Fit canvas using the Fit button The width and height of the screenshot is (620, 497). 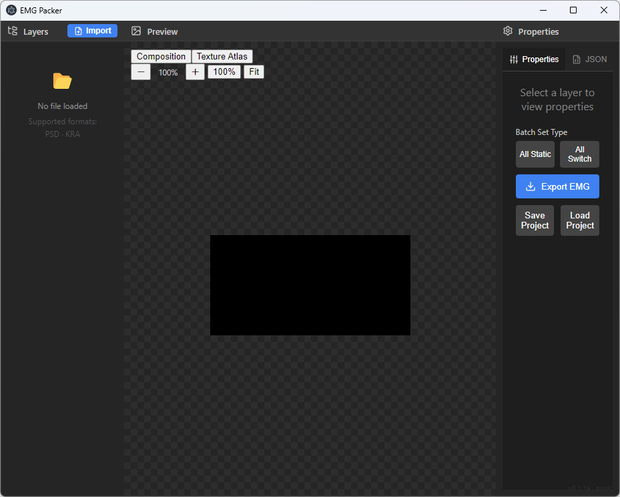tap(254, 72)
